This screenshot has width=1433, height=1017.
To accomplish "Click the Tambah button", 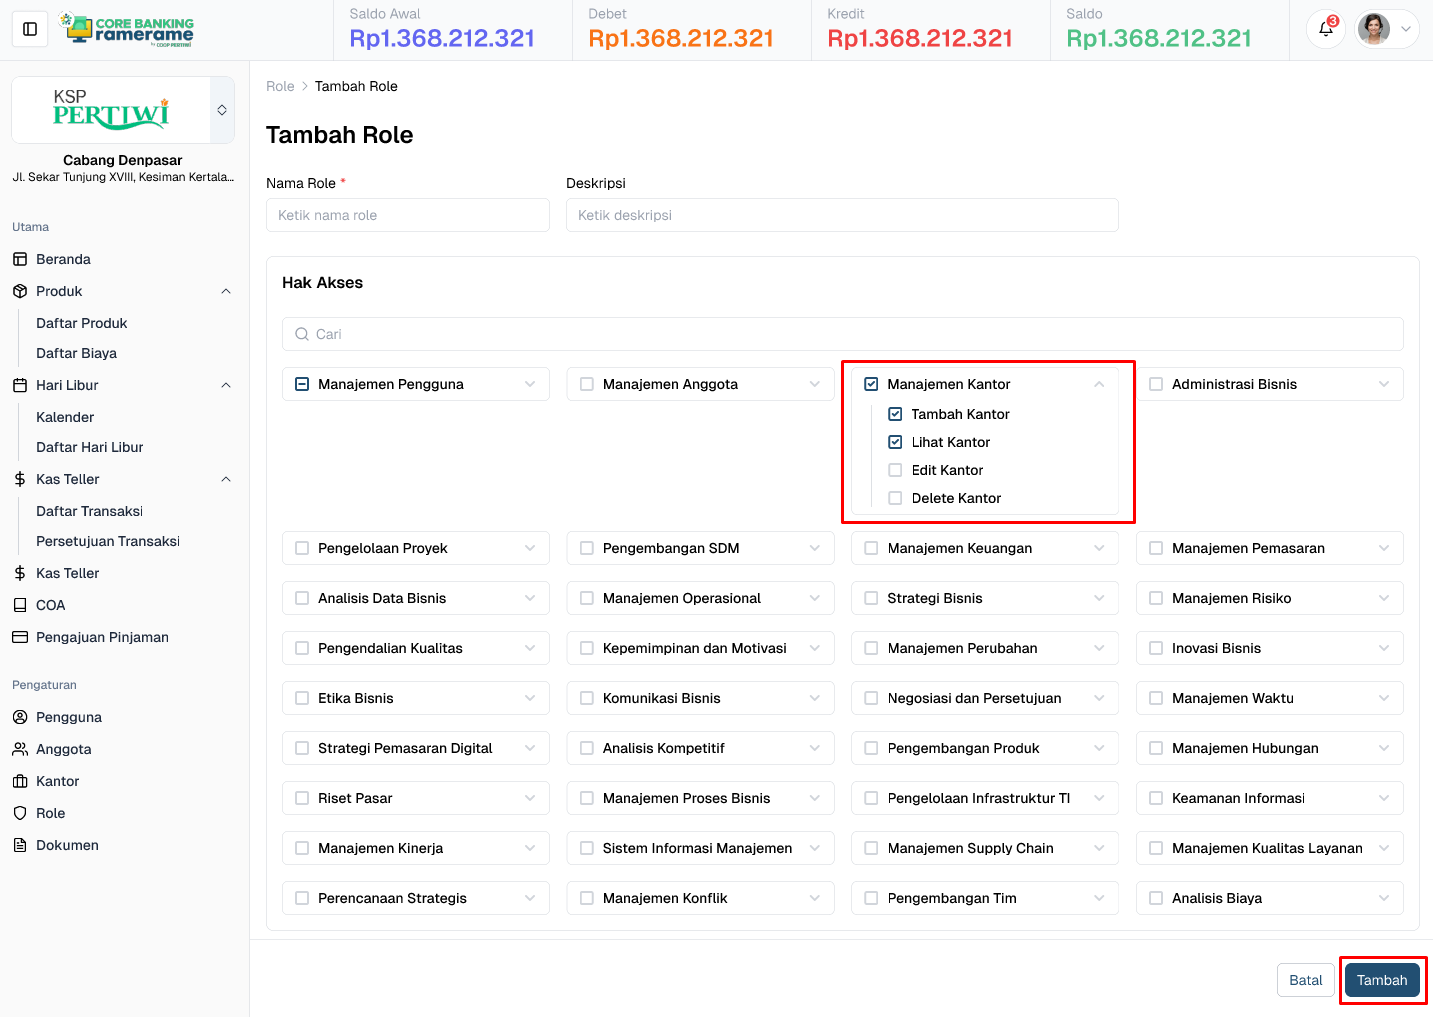I will (x=1381, y=980).
